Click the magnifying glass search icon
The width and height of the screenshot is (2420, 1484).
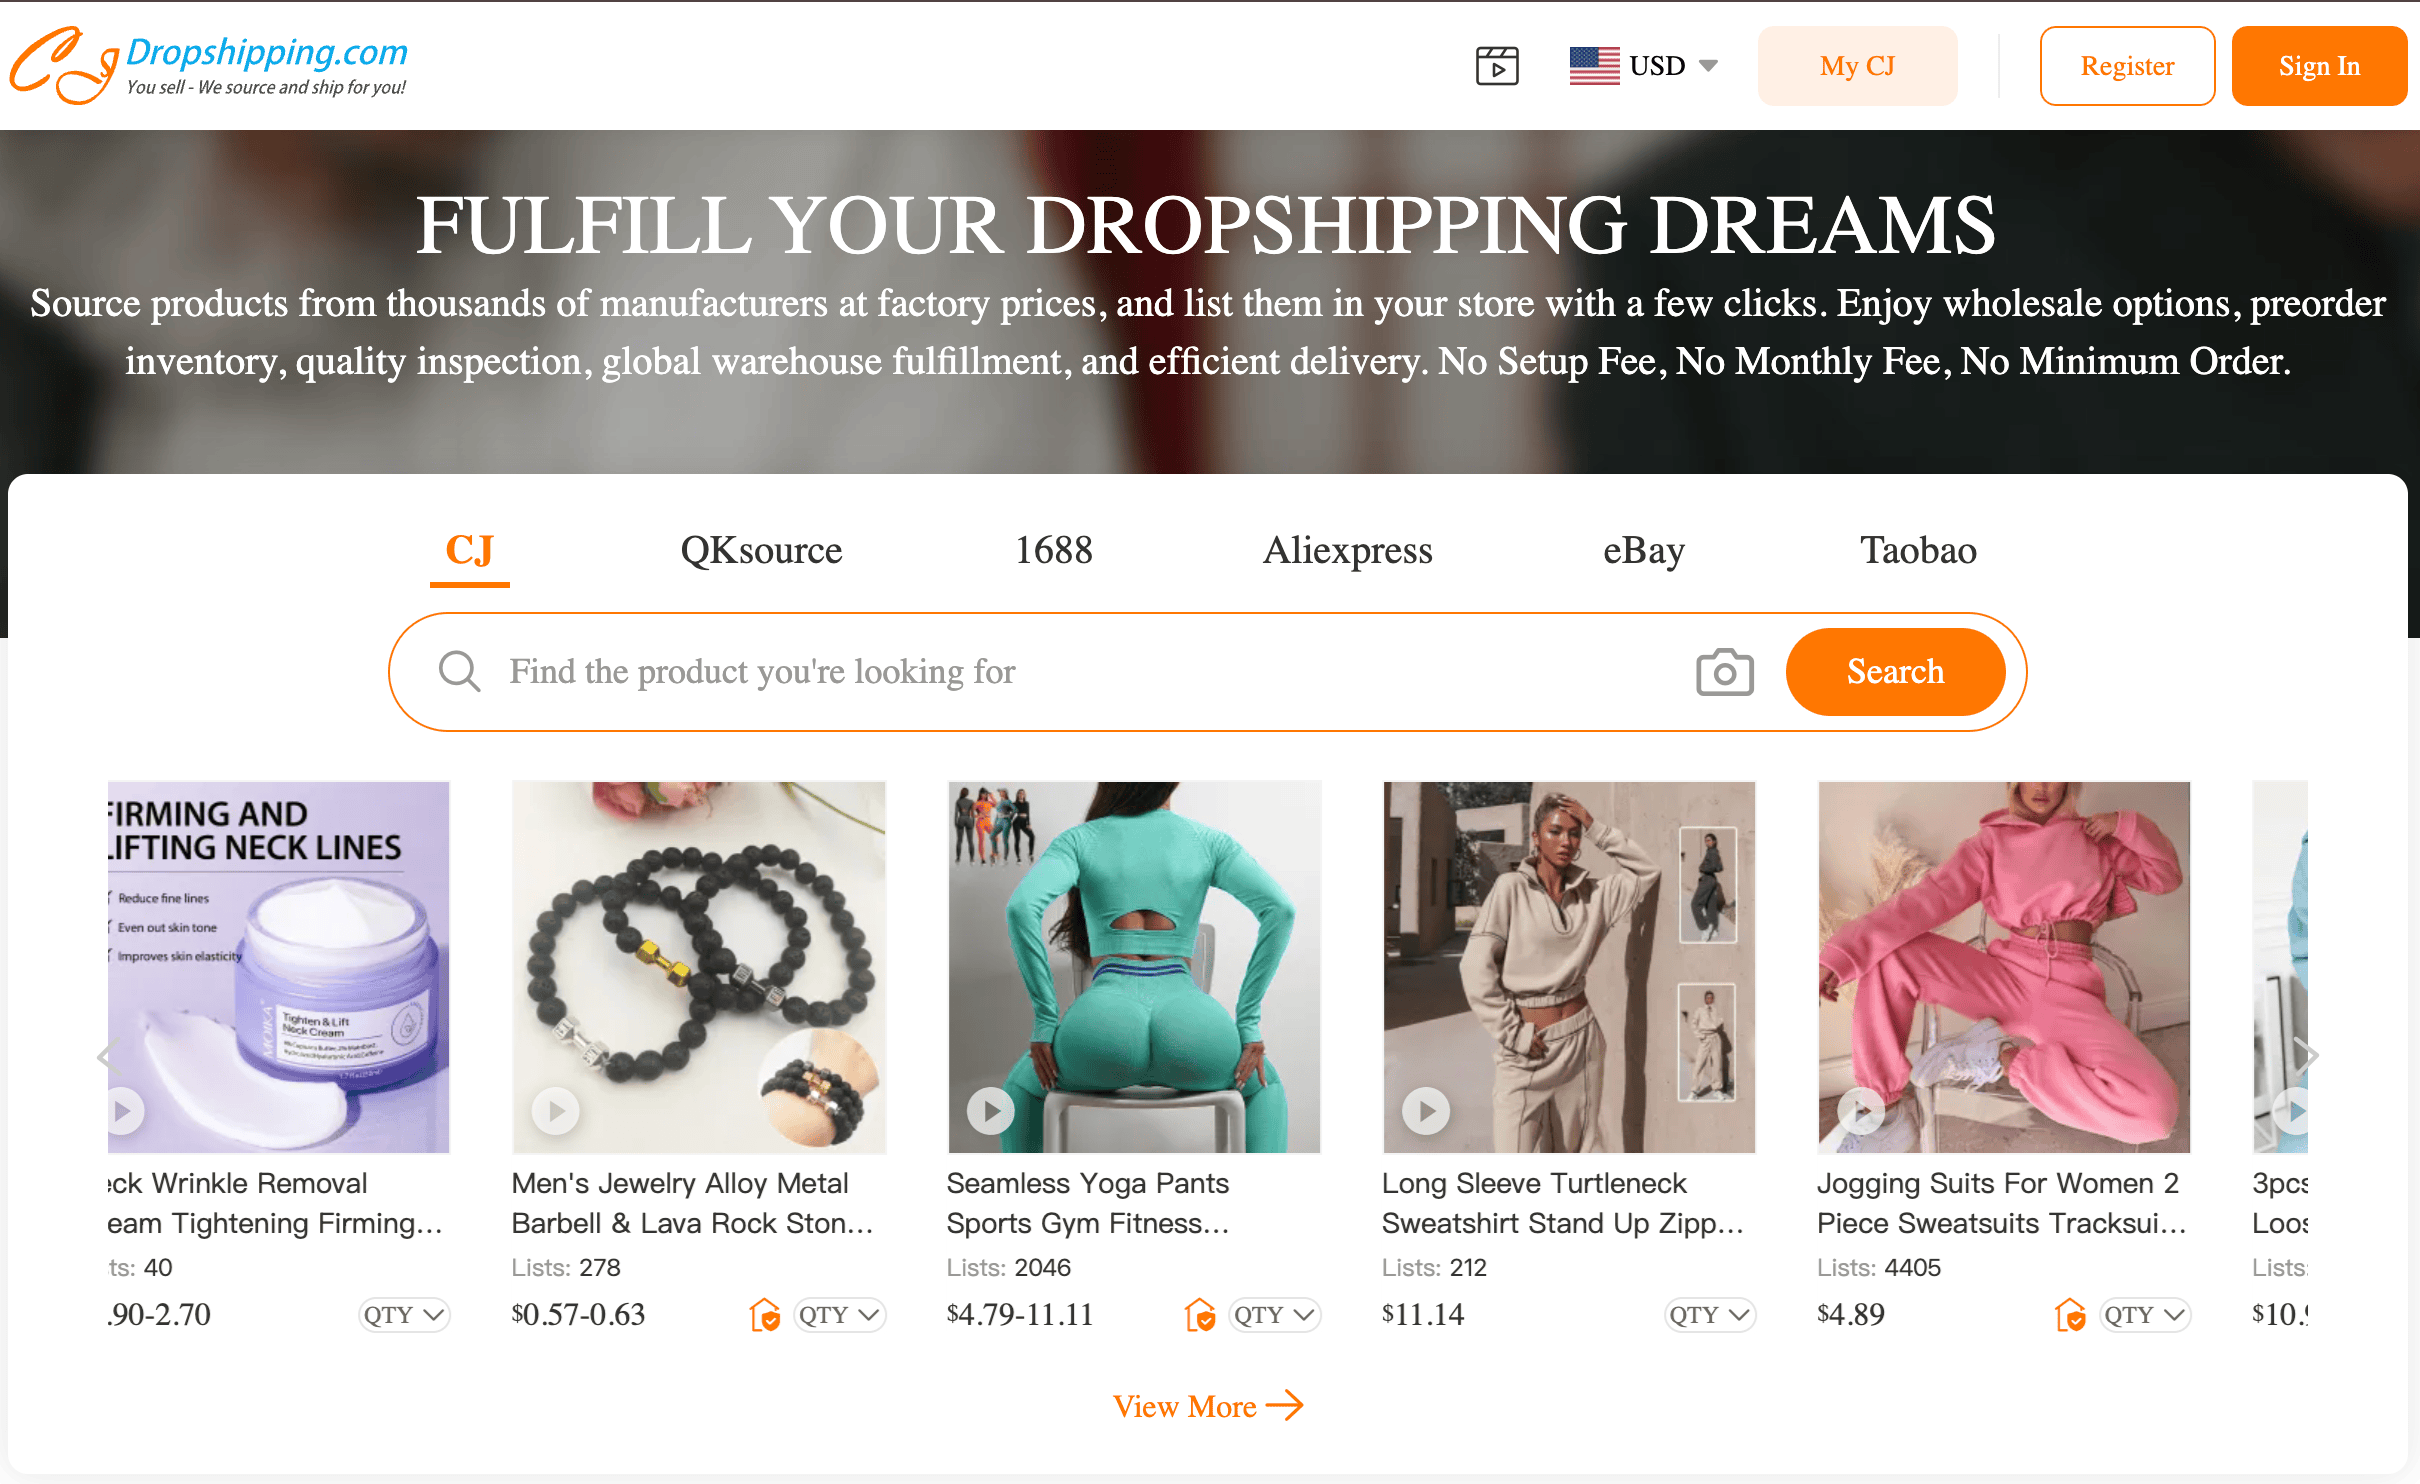pos(459,672)
